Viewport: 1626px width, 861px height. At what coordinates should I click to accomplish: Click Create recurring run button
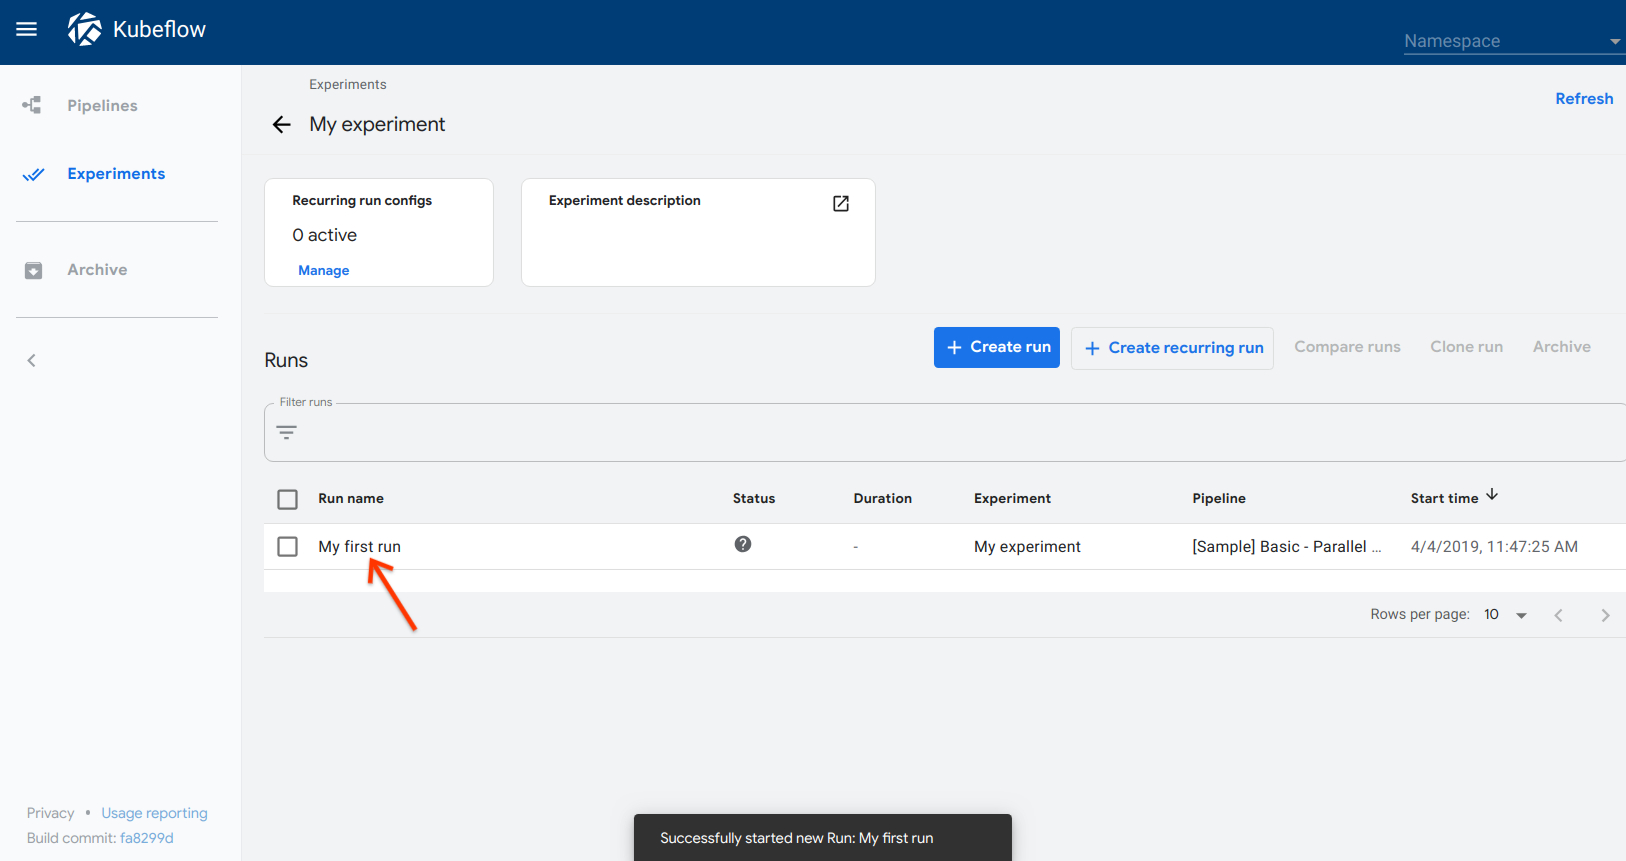coord(1172,349)
